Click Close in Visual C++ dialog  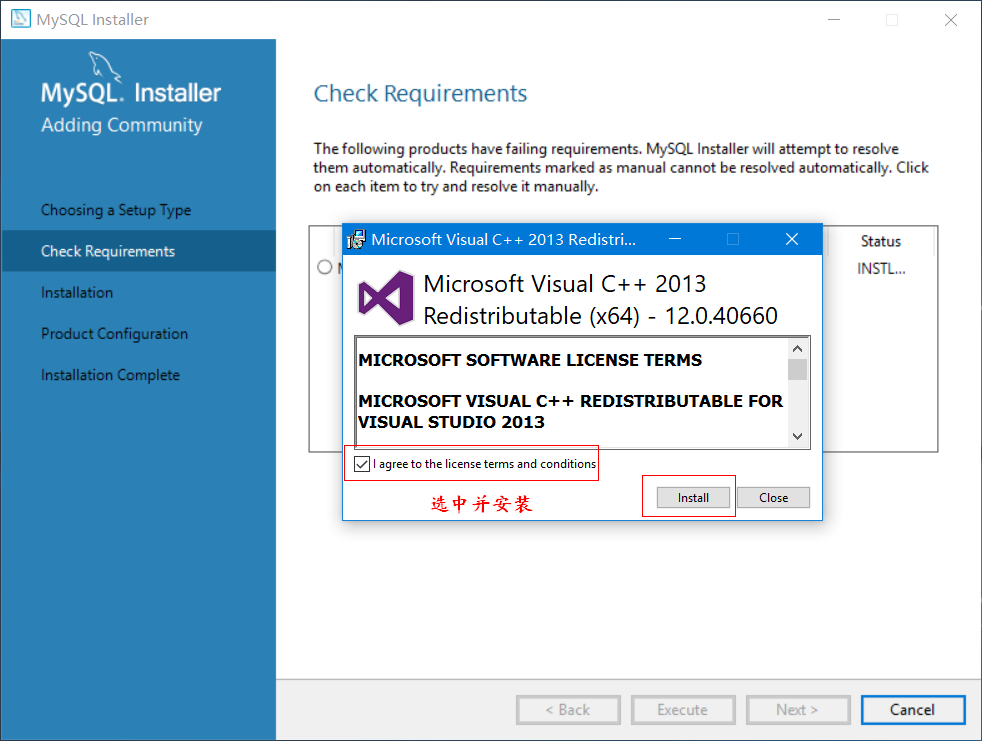(x=773, y=497)
